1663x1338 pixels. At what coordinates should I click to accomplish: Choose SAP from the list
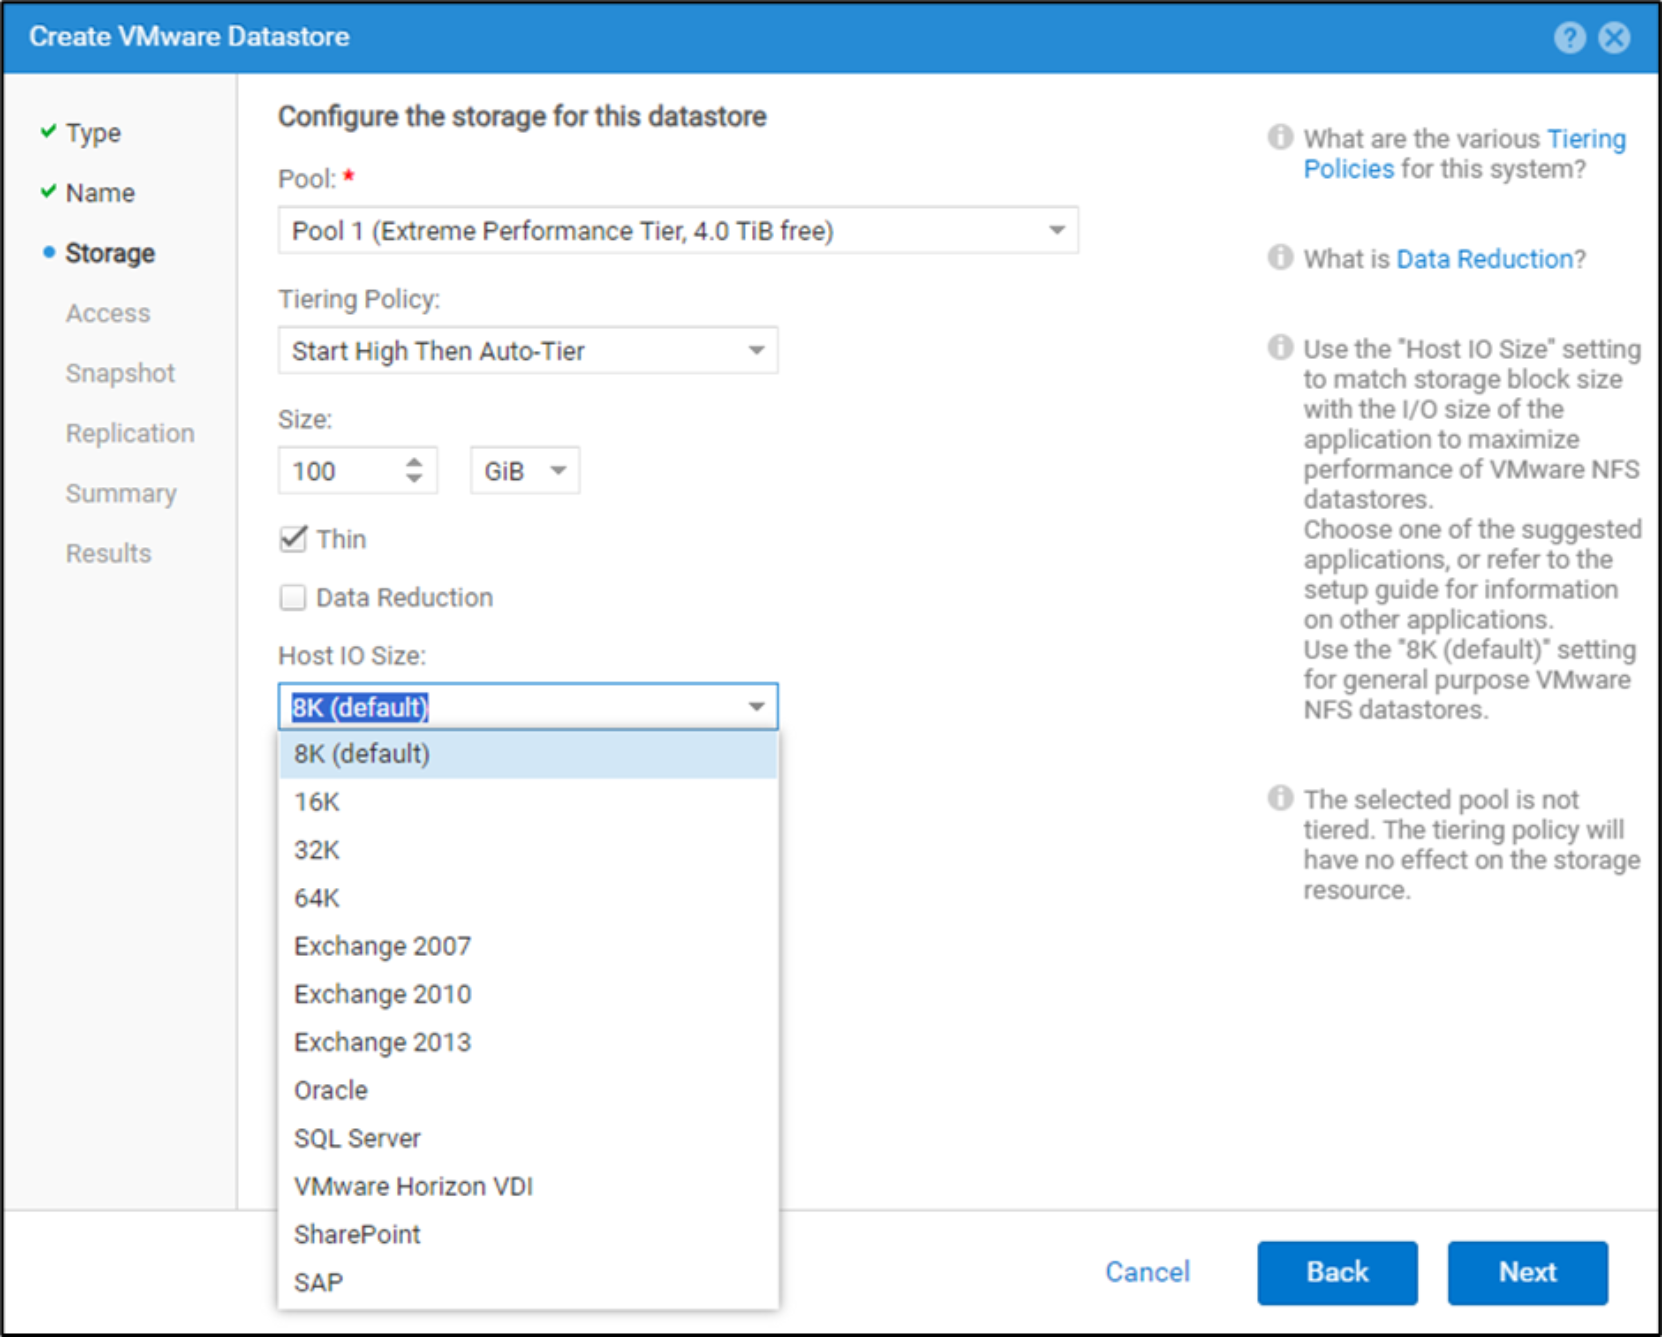point(528,1282)
